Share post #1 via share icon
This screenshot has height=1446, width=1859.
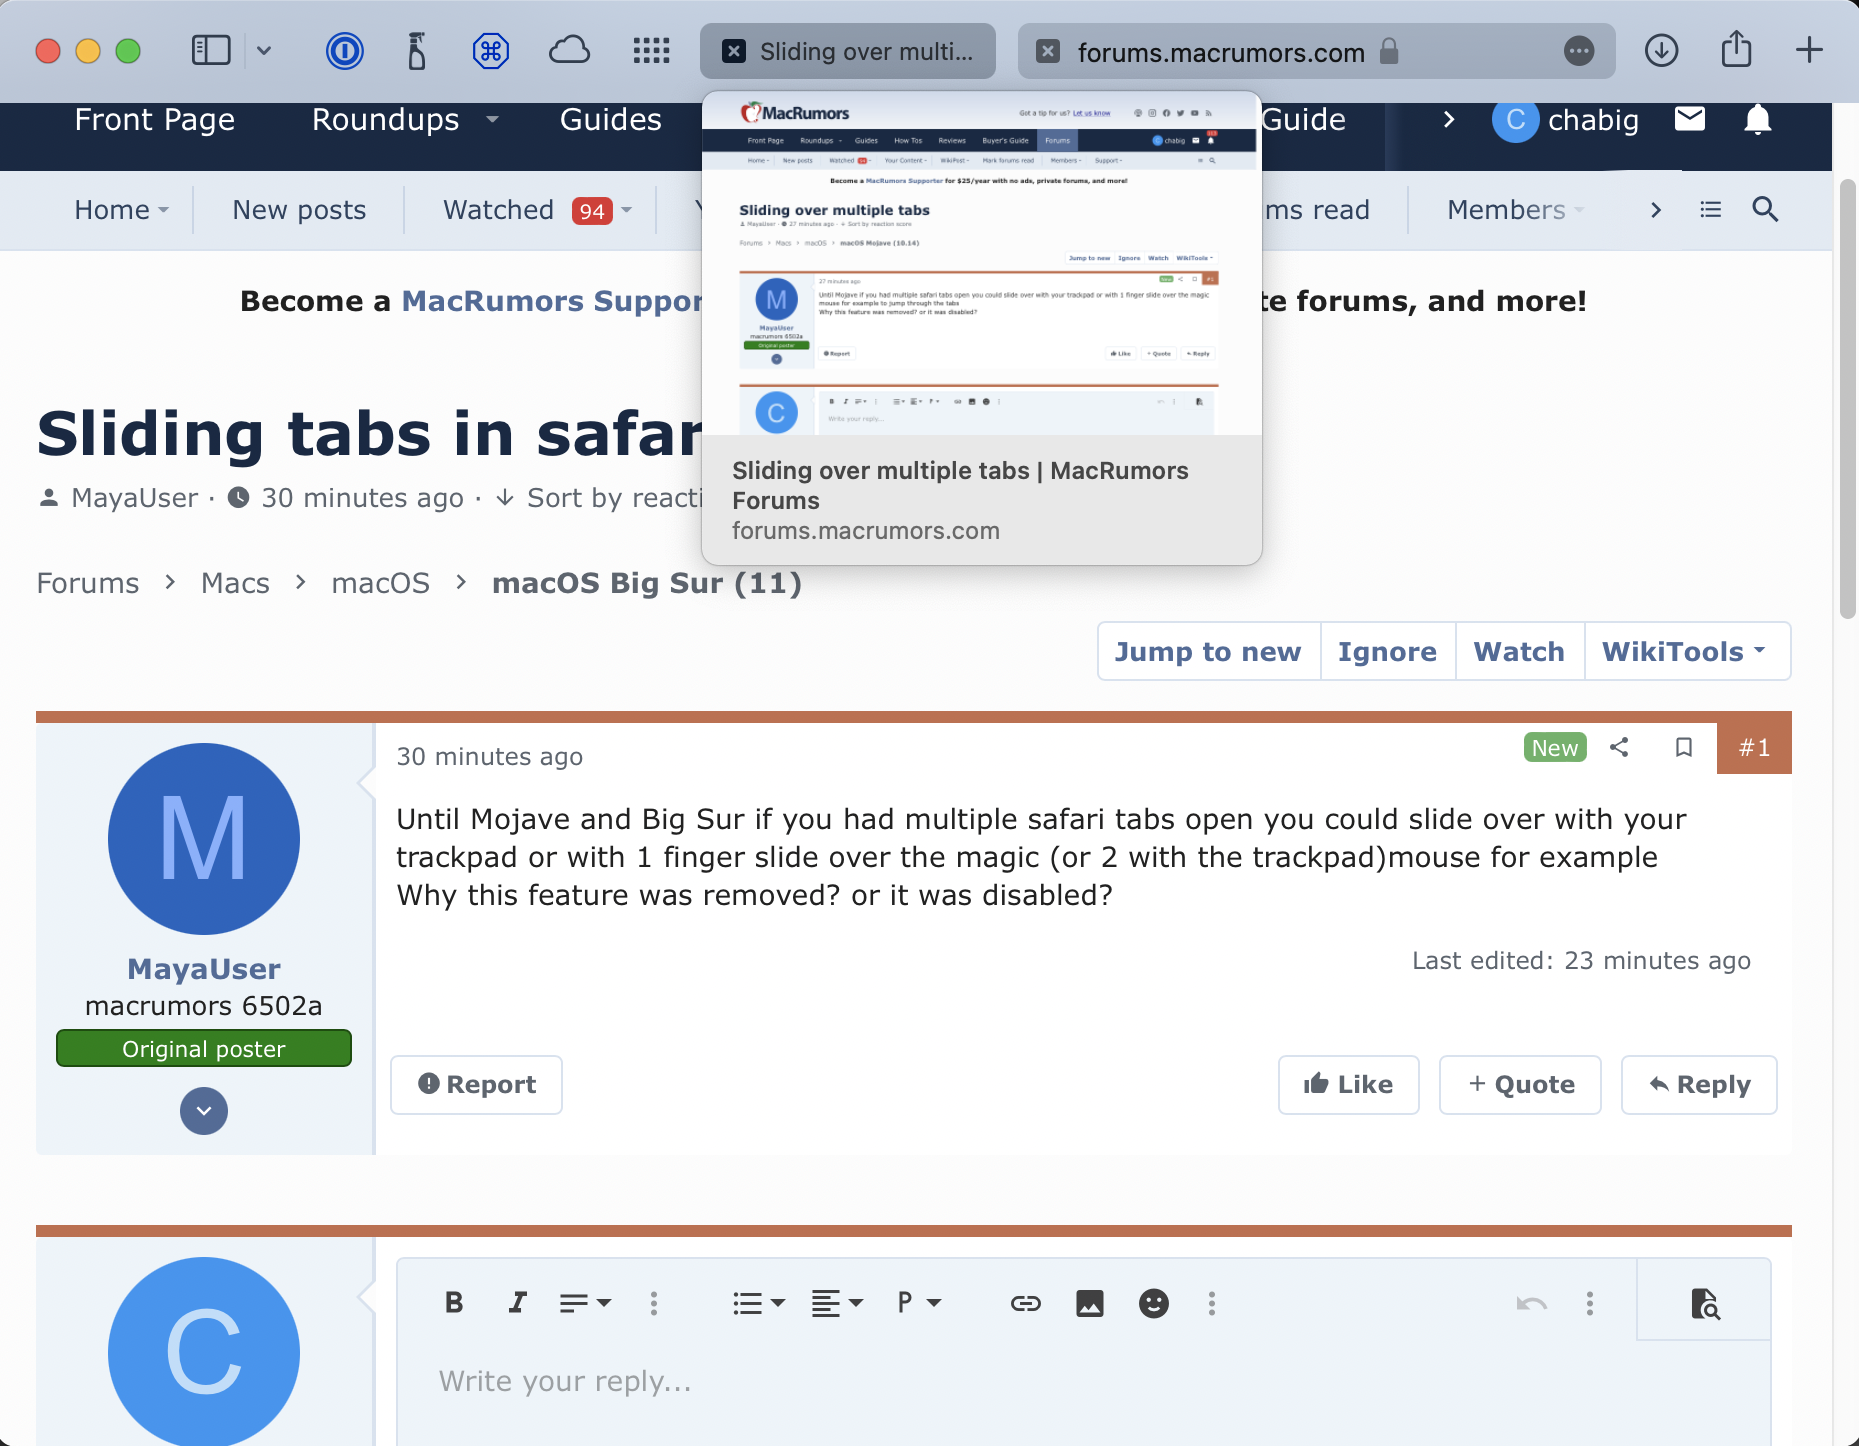point(1619,747)
